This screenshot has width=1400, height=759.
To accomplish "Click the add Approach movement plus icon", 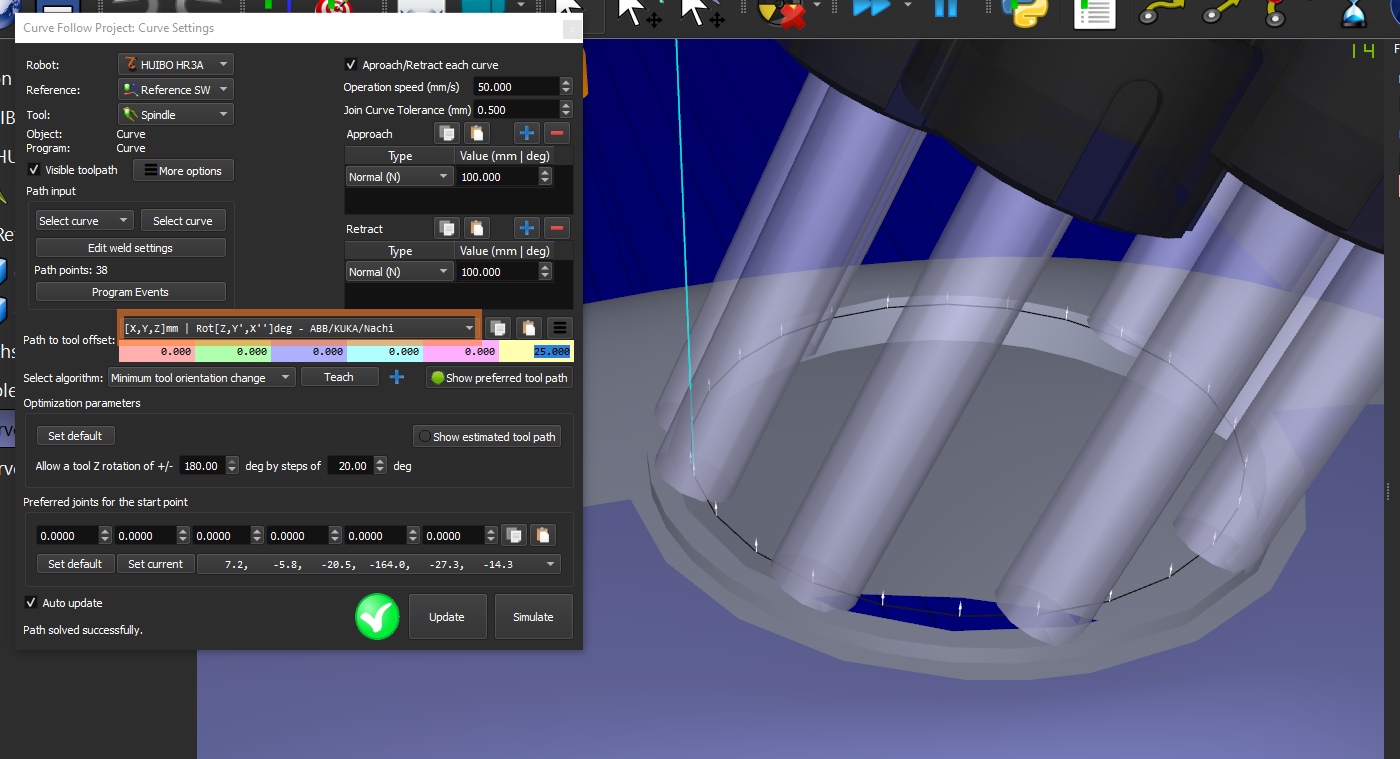I will [527, 133].
